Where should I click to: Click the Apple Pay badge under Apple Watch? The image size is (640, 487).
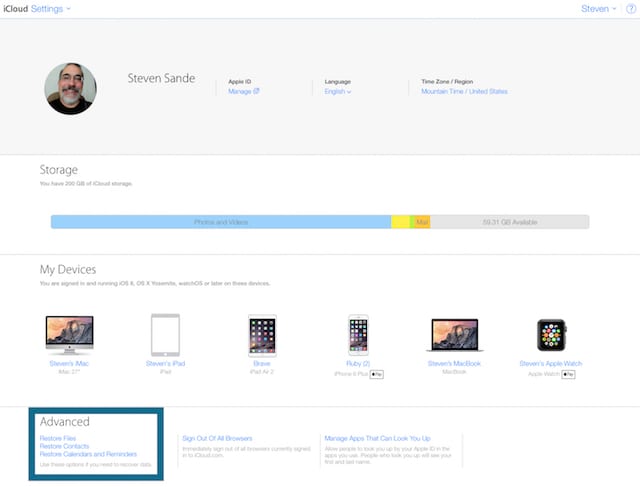[x=568, y=373]
